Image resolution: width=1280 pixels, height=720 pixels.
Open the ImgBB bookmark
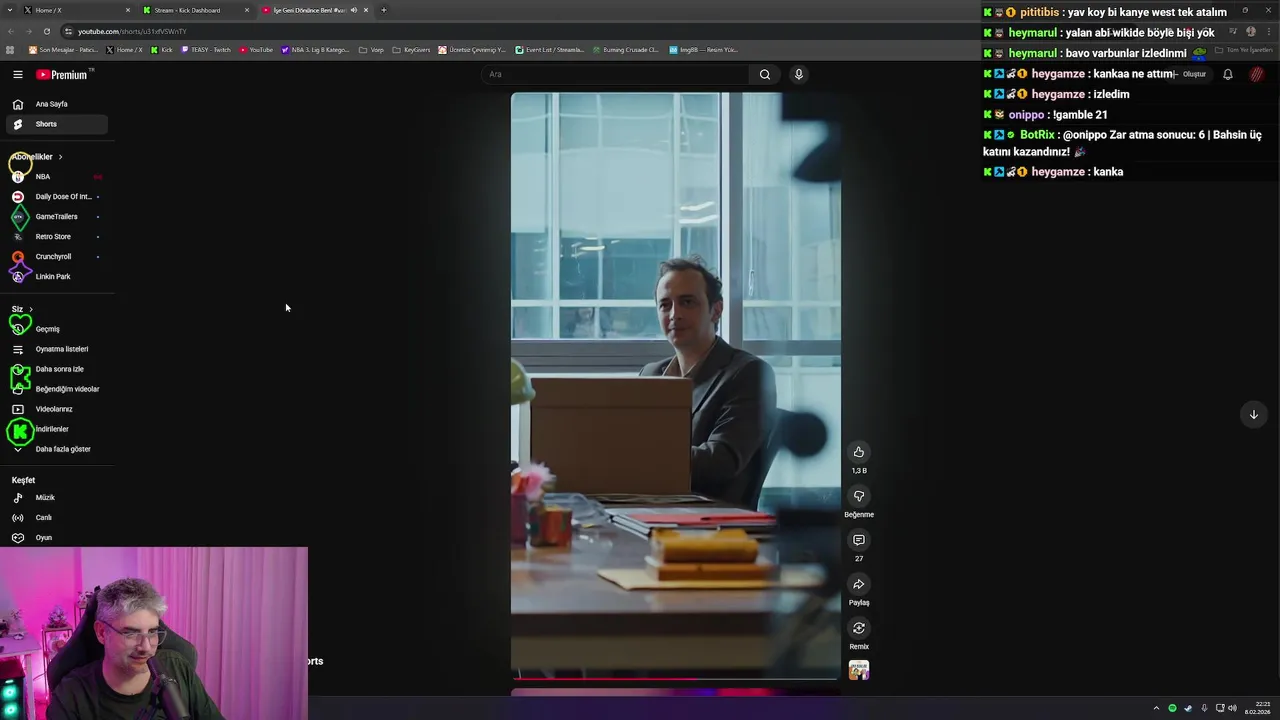coord(703,49)
